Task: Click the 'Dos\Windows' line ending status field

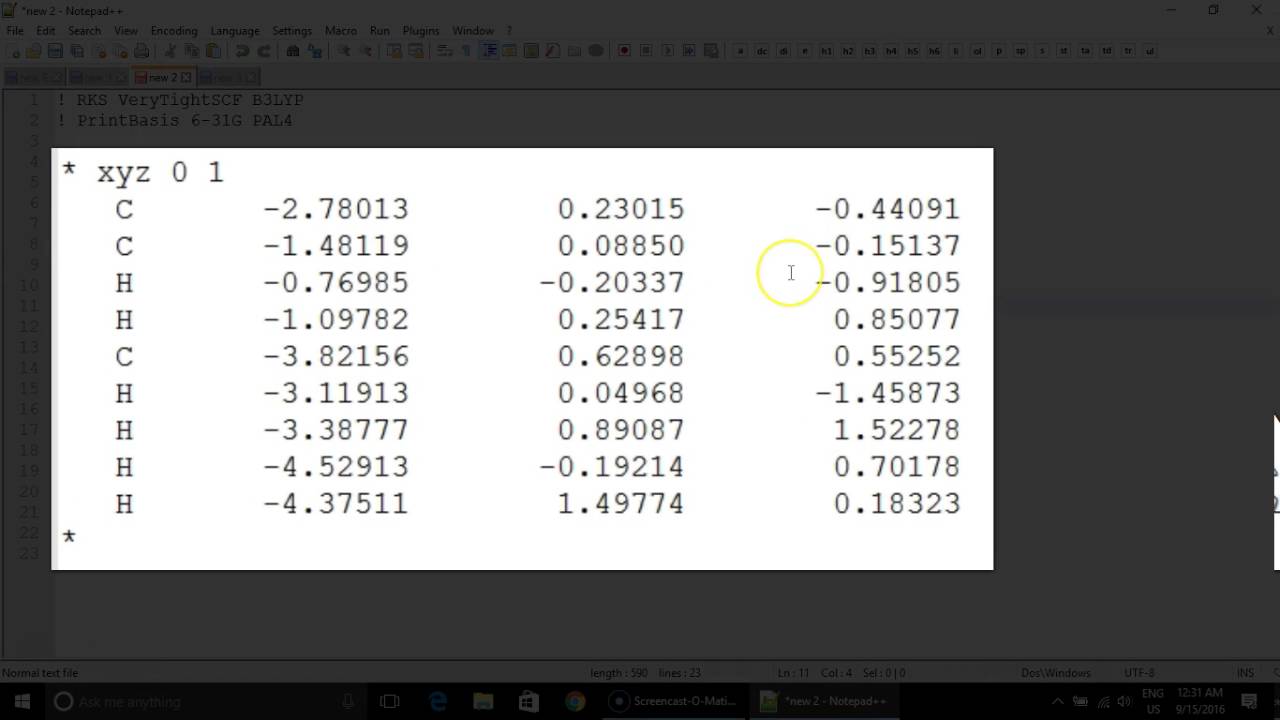Action: (x=1056, y=673)
